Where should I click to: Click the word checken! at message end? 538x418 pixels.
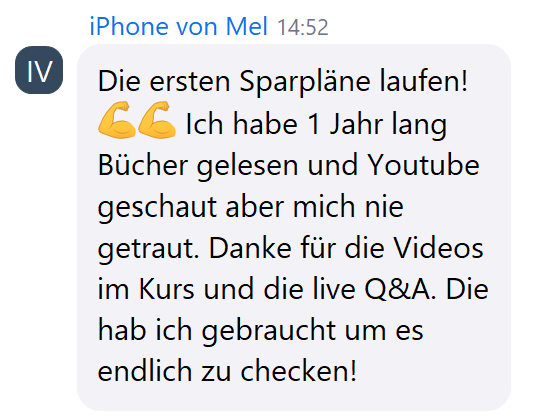point(299,372)
